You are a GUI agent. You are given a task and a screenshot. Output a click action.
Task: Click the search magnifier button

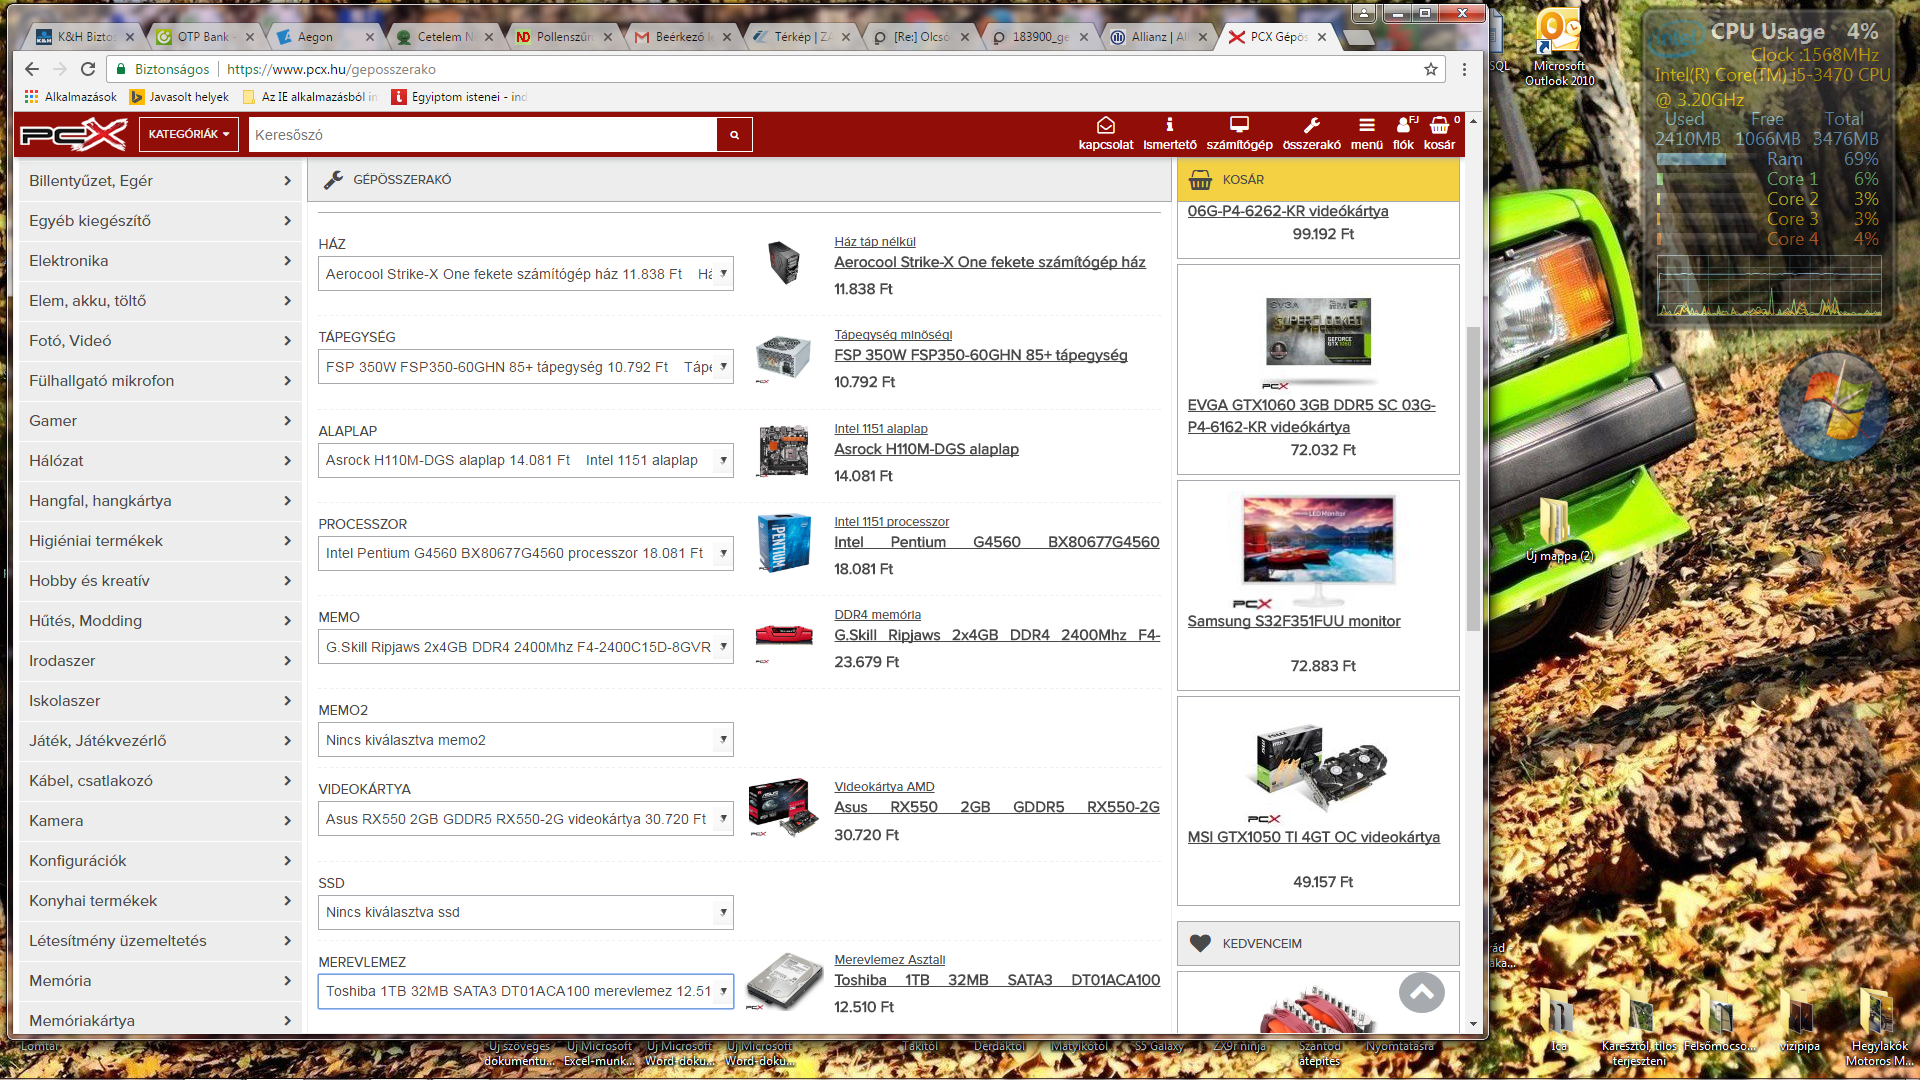pos(734,135)
